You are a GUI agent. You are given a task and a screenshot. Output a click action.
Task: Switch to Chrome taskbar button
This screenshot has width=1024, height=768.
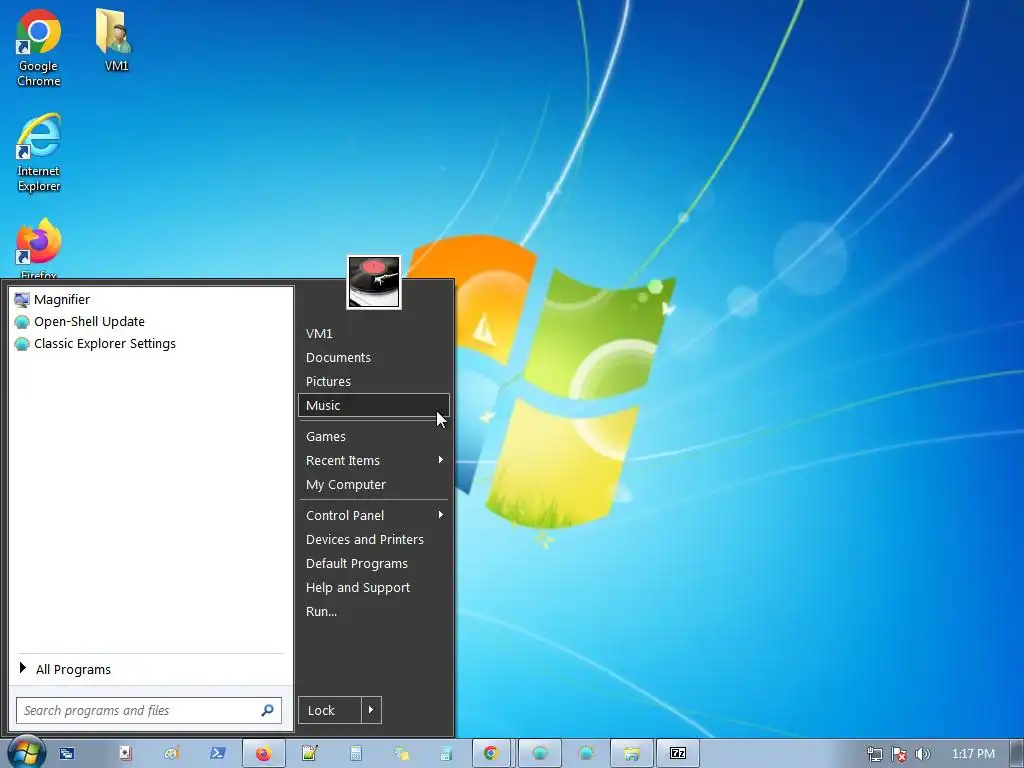[x=491, y=754]
